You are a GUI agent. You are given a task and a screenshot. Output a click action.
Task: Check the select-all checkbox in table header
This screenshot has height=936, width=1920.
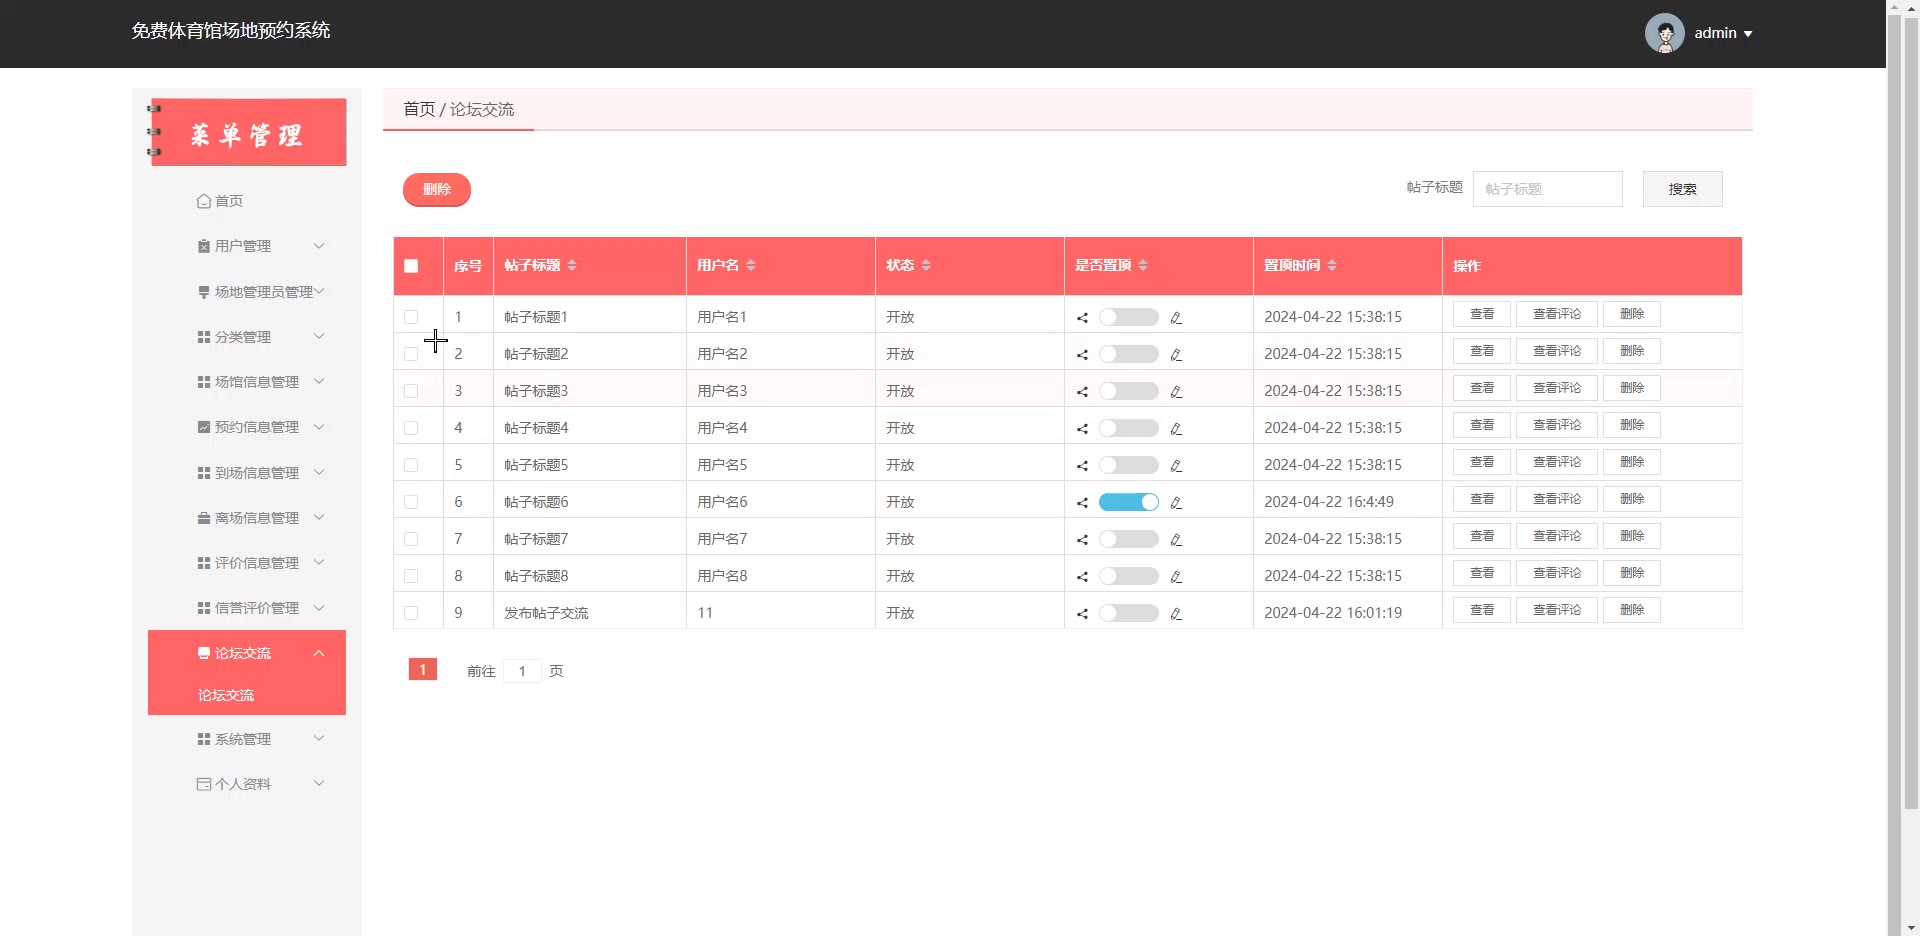(x=411, y=266)
